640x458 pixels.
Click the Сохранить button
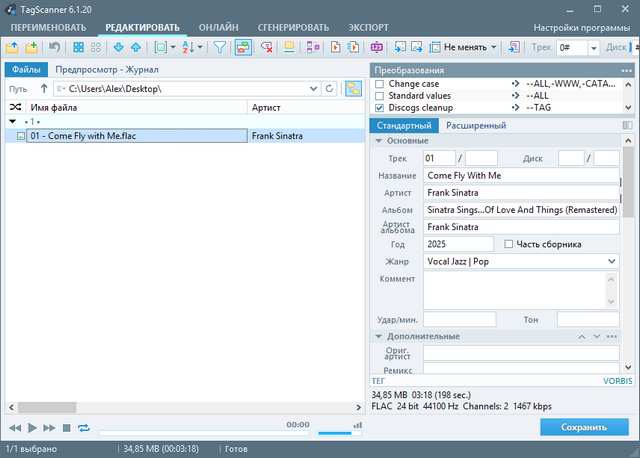tap(584, 427)
